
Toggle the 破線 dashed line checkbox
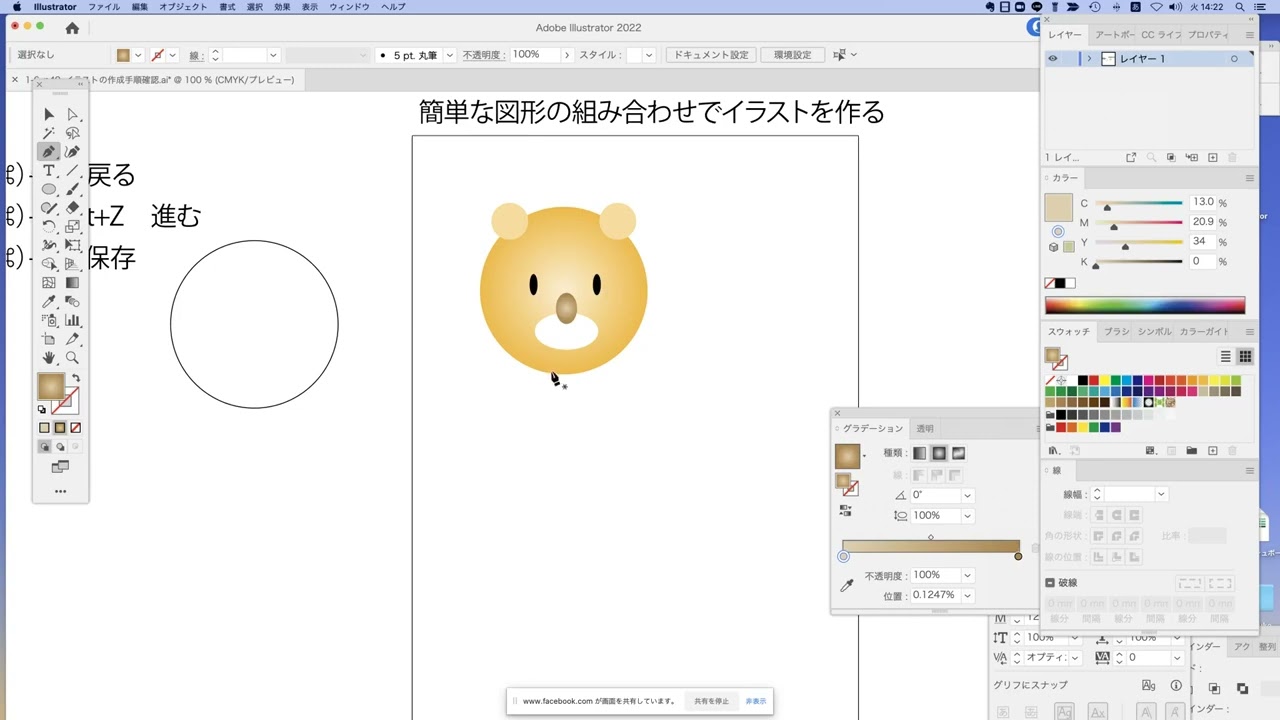click(x=1050, y=583)
